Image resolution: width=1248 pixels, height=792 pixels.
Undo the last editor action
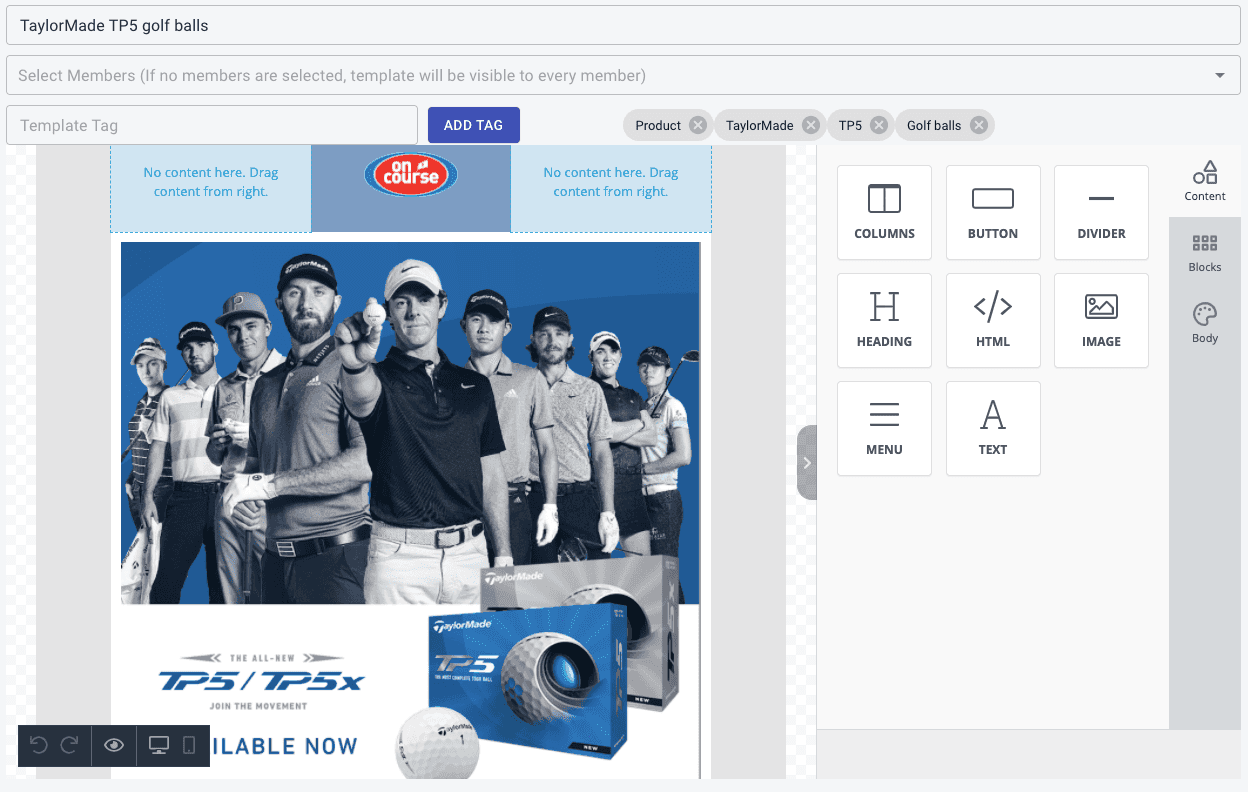point(39,745)
